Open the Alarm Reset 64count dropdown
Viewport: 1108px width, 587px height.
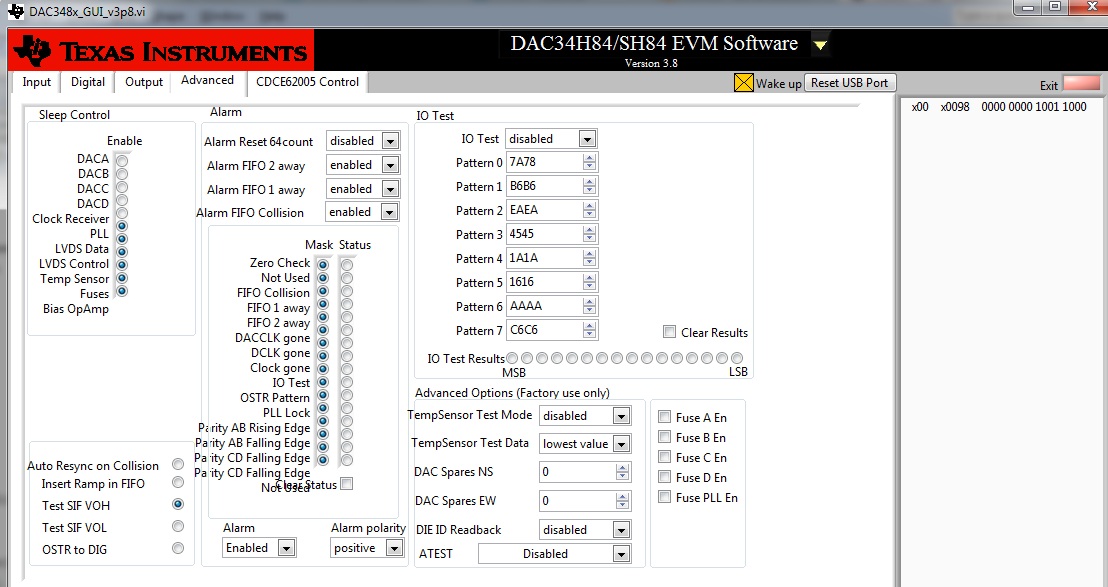click(390, 141)
